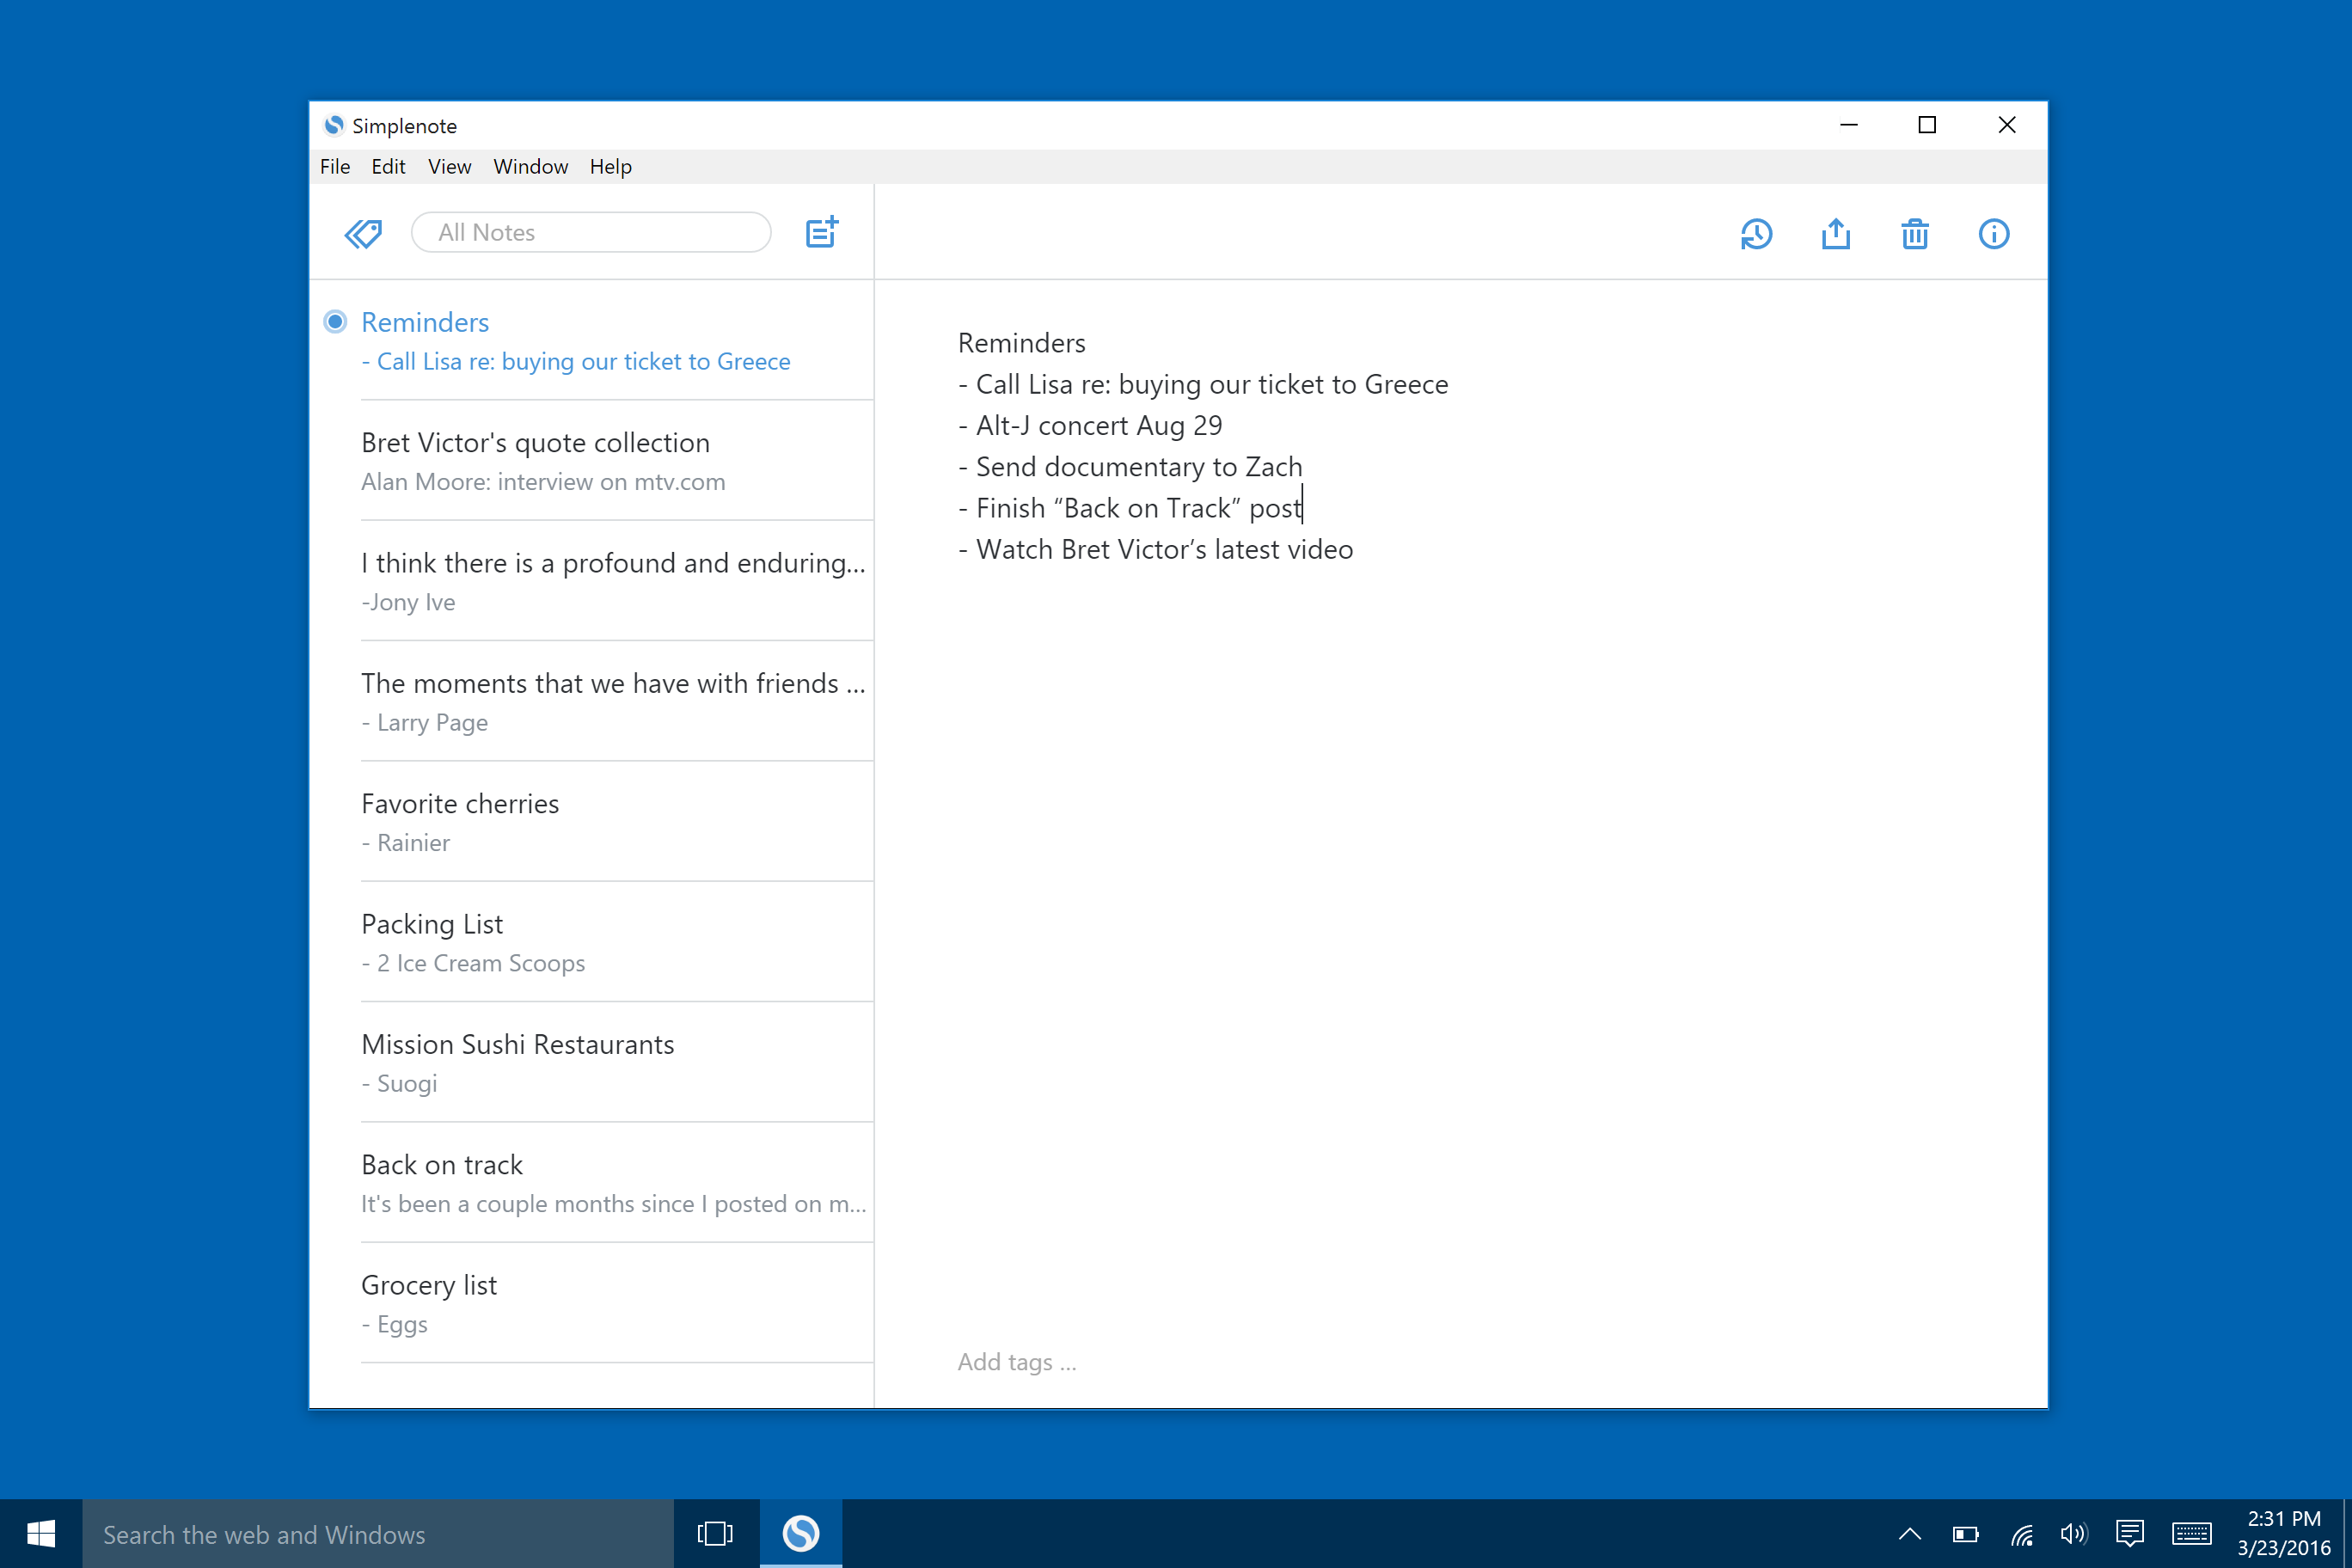Open note revision history
Screen dimensions: 2352x1568
[x=1756, y=234]
